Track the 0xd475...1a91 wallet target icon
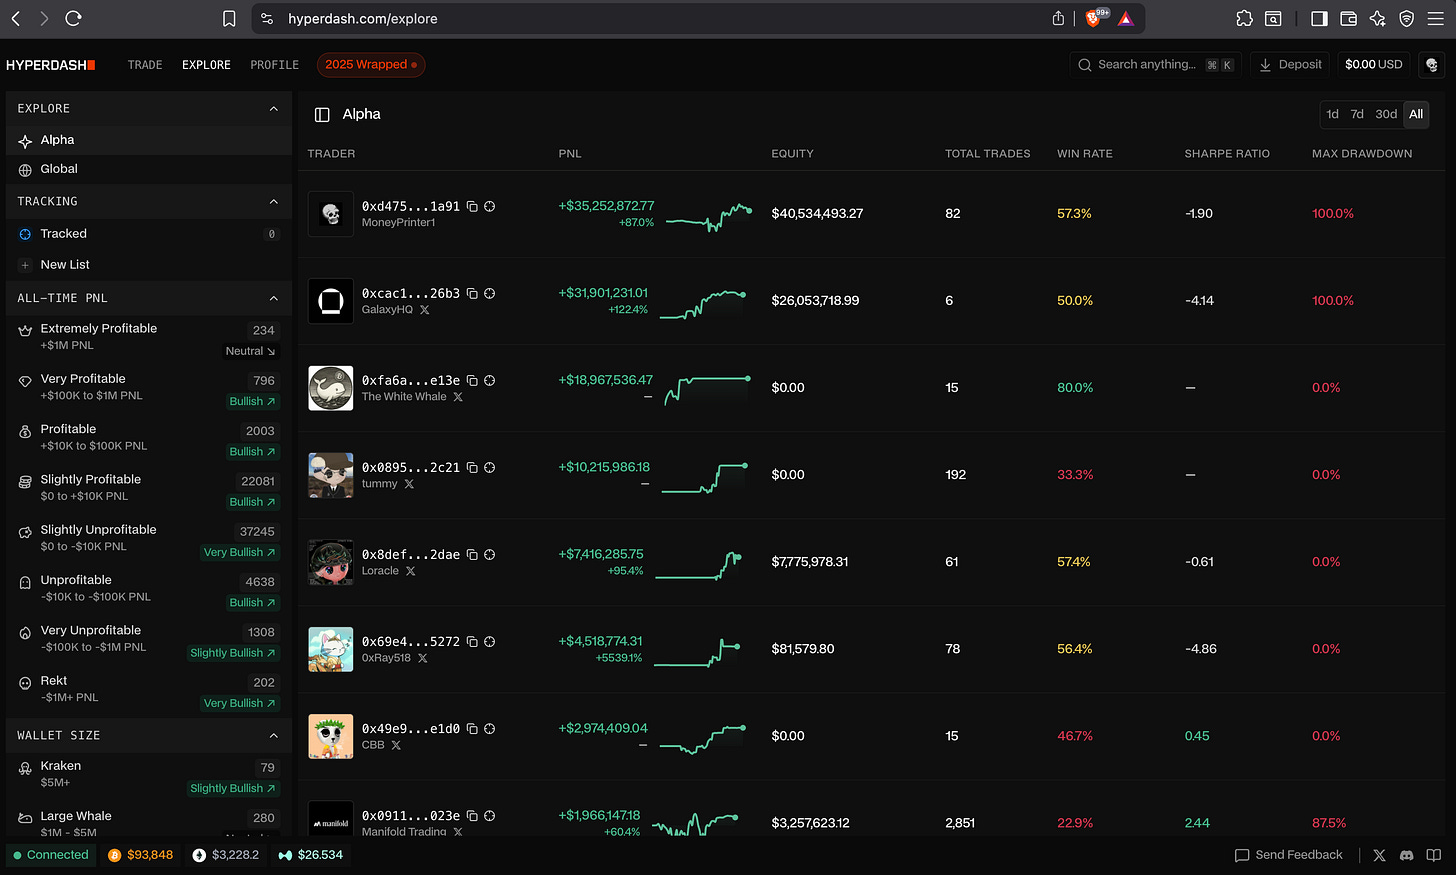 (x=490, y=207)
